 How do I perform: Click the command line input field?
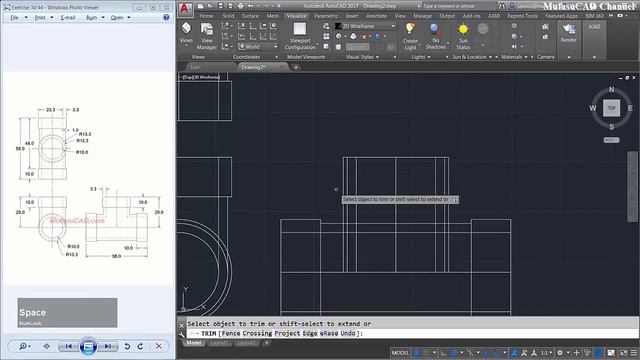coord(412,333)
